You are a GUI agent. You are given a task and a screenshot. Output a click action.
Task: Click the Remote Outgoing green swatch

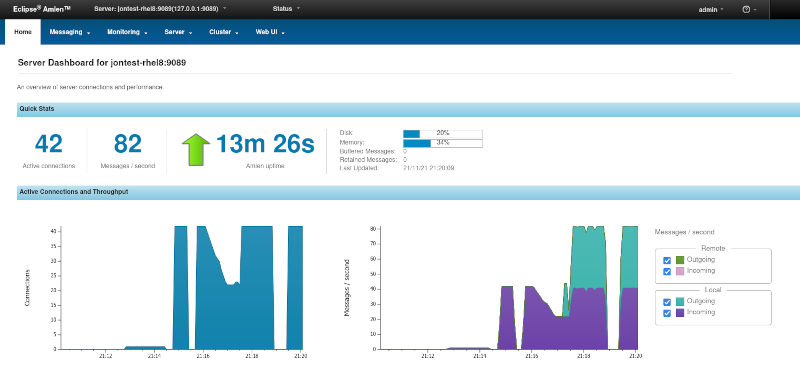point(680,260)
